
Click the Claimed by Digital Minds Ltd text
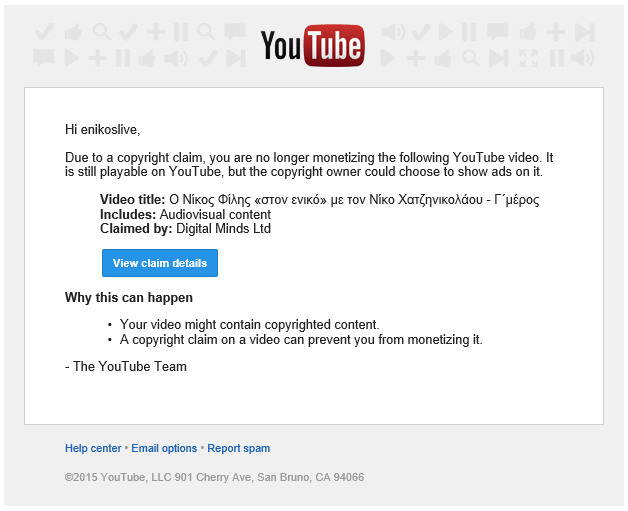coord(185,229)
